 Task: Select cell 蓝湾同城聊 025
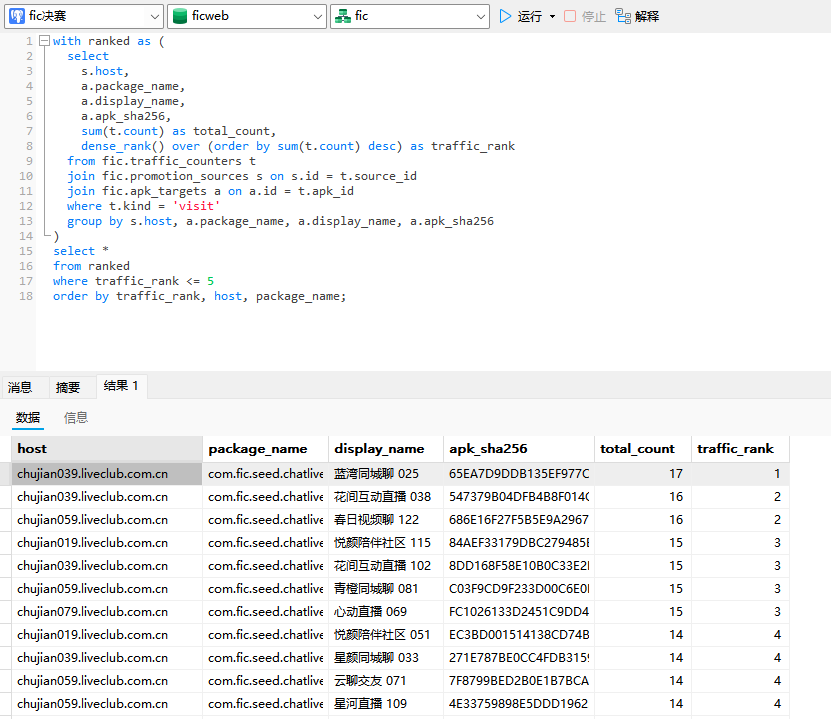tap(386, 474)
